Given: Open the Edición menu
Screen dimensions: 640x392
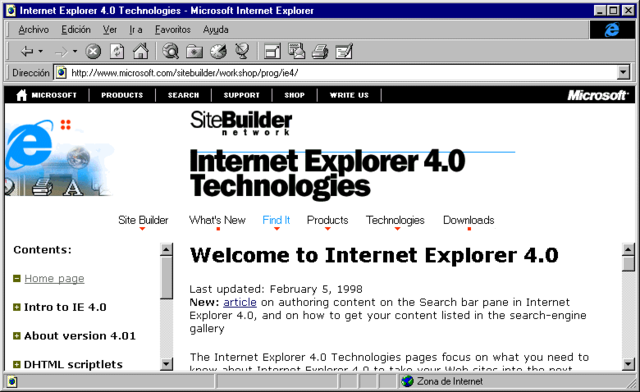Looking at the screenshot, I should [x=76, y=30].
